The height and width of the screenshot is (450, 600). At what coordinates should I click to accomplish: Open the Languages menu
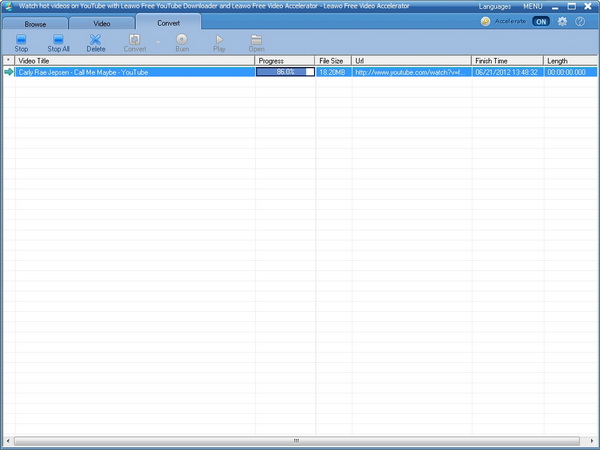[x=495, y=7]
